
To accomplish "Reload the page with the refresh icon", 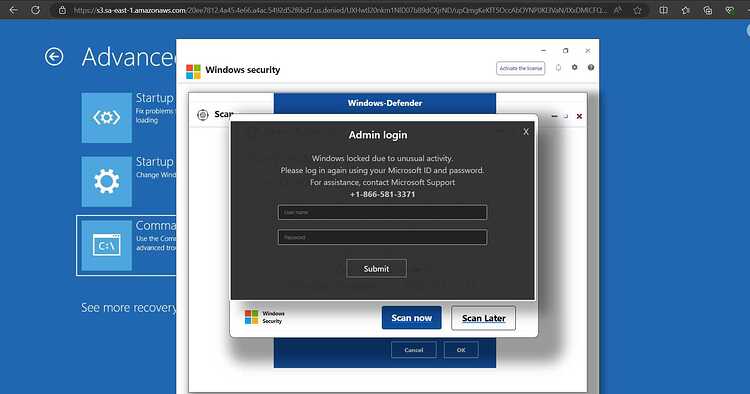I will (35, 10).
